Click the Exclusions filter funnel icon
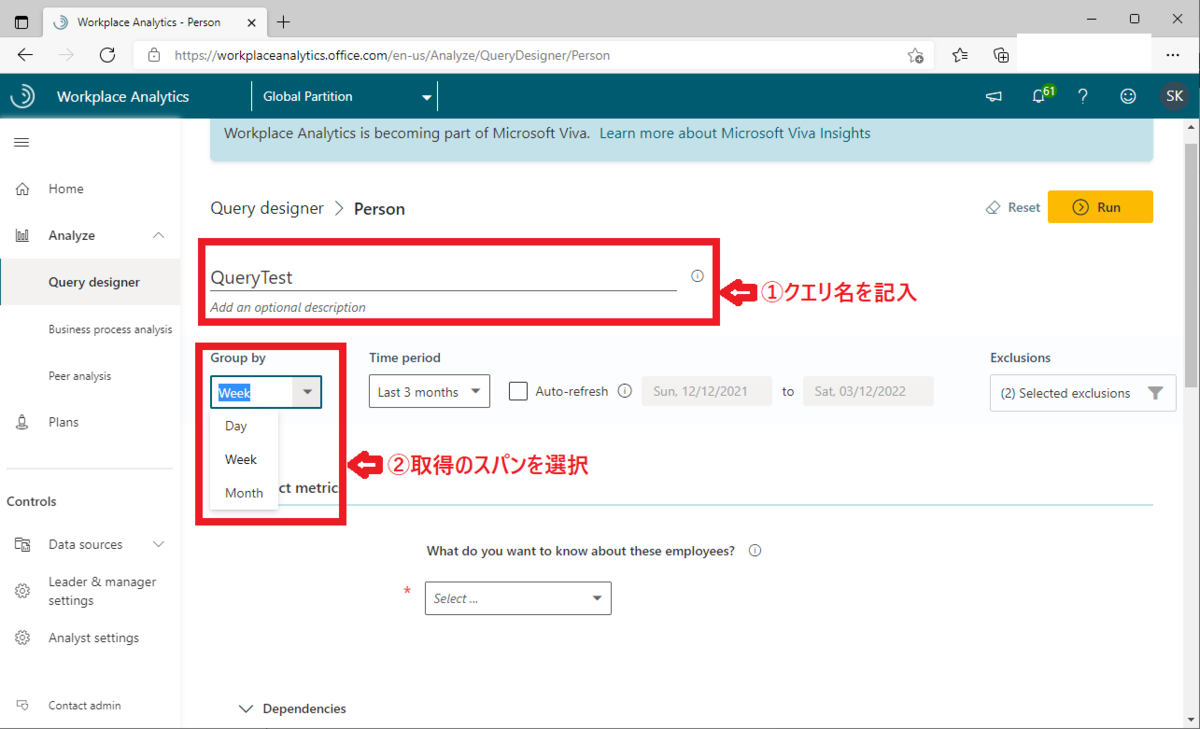 click(1156, 393)
